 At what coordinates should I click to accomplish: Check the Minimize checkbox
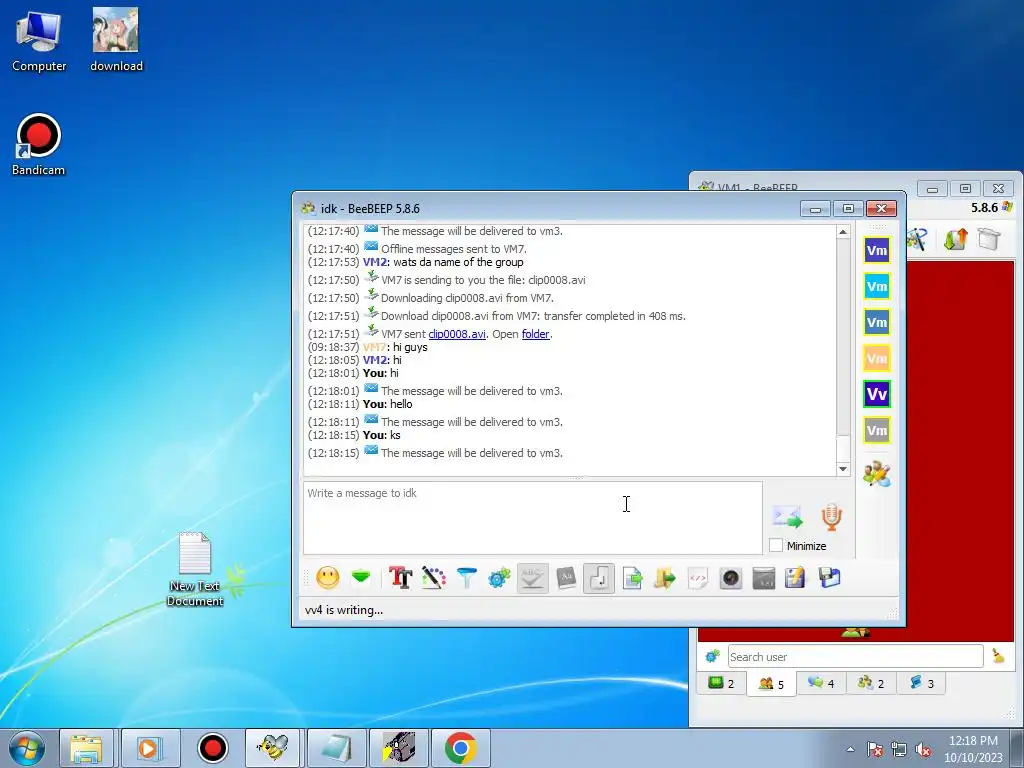coord(776,545)
